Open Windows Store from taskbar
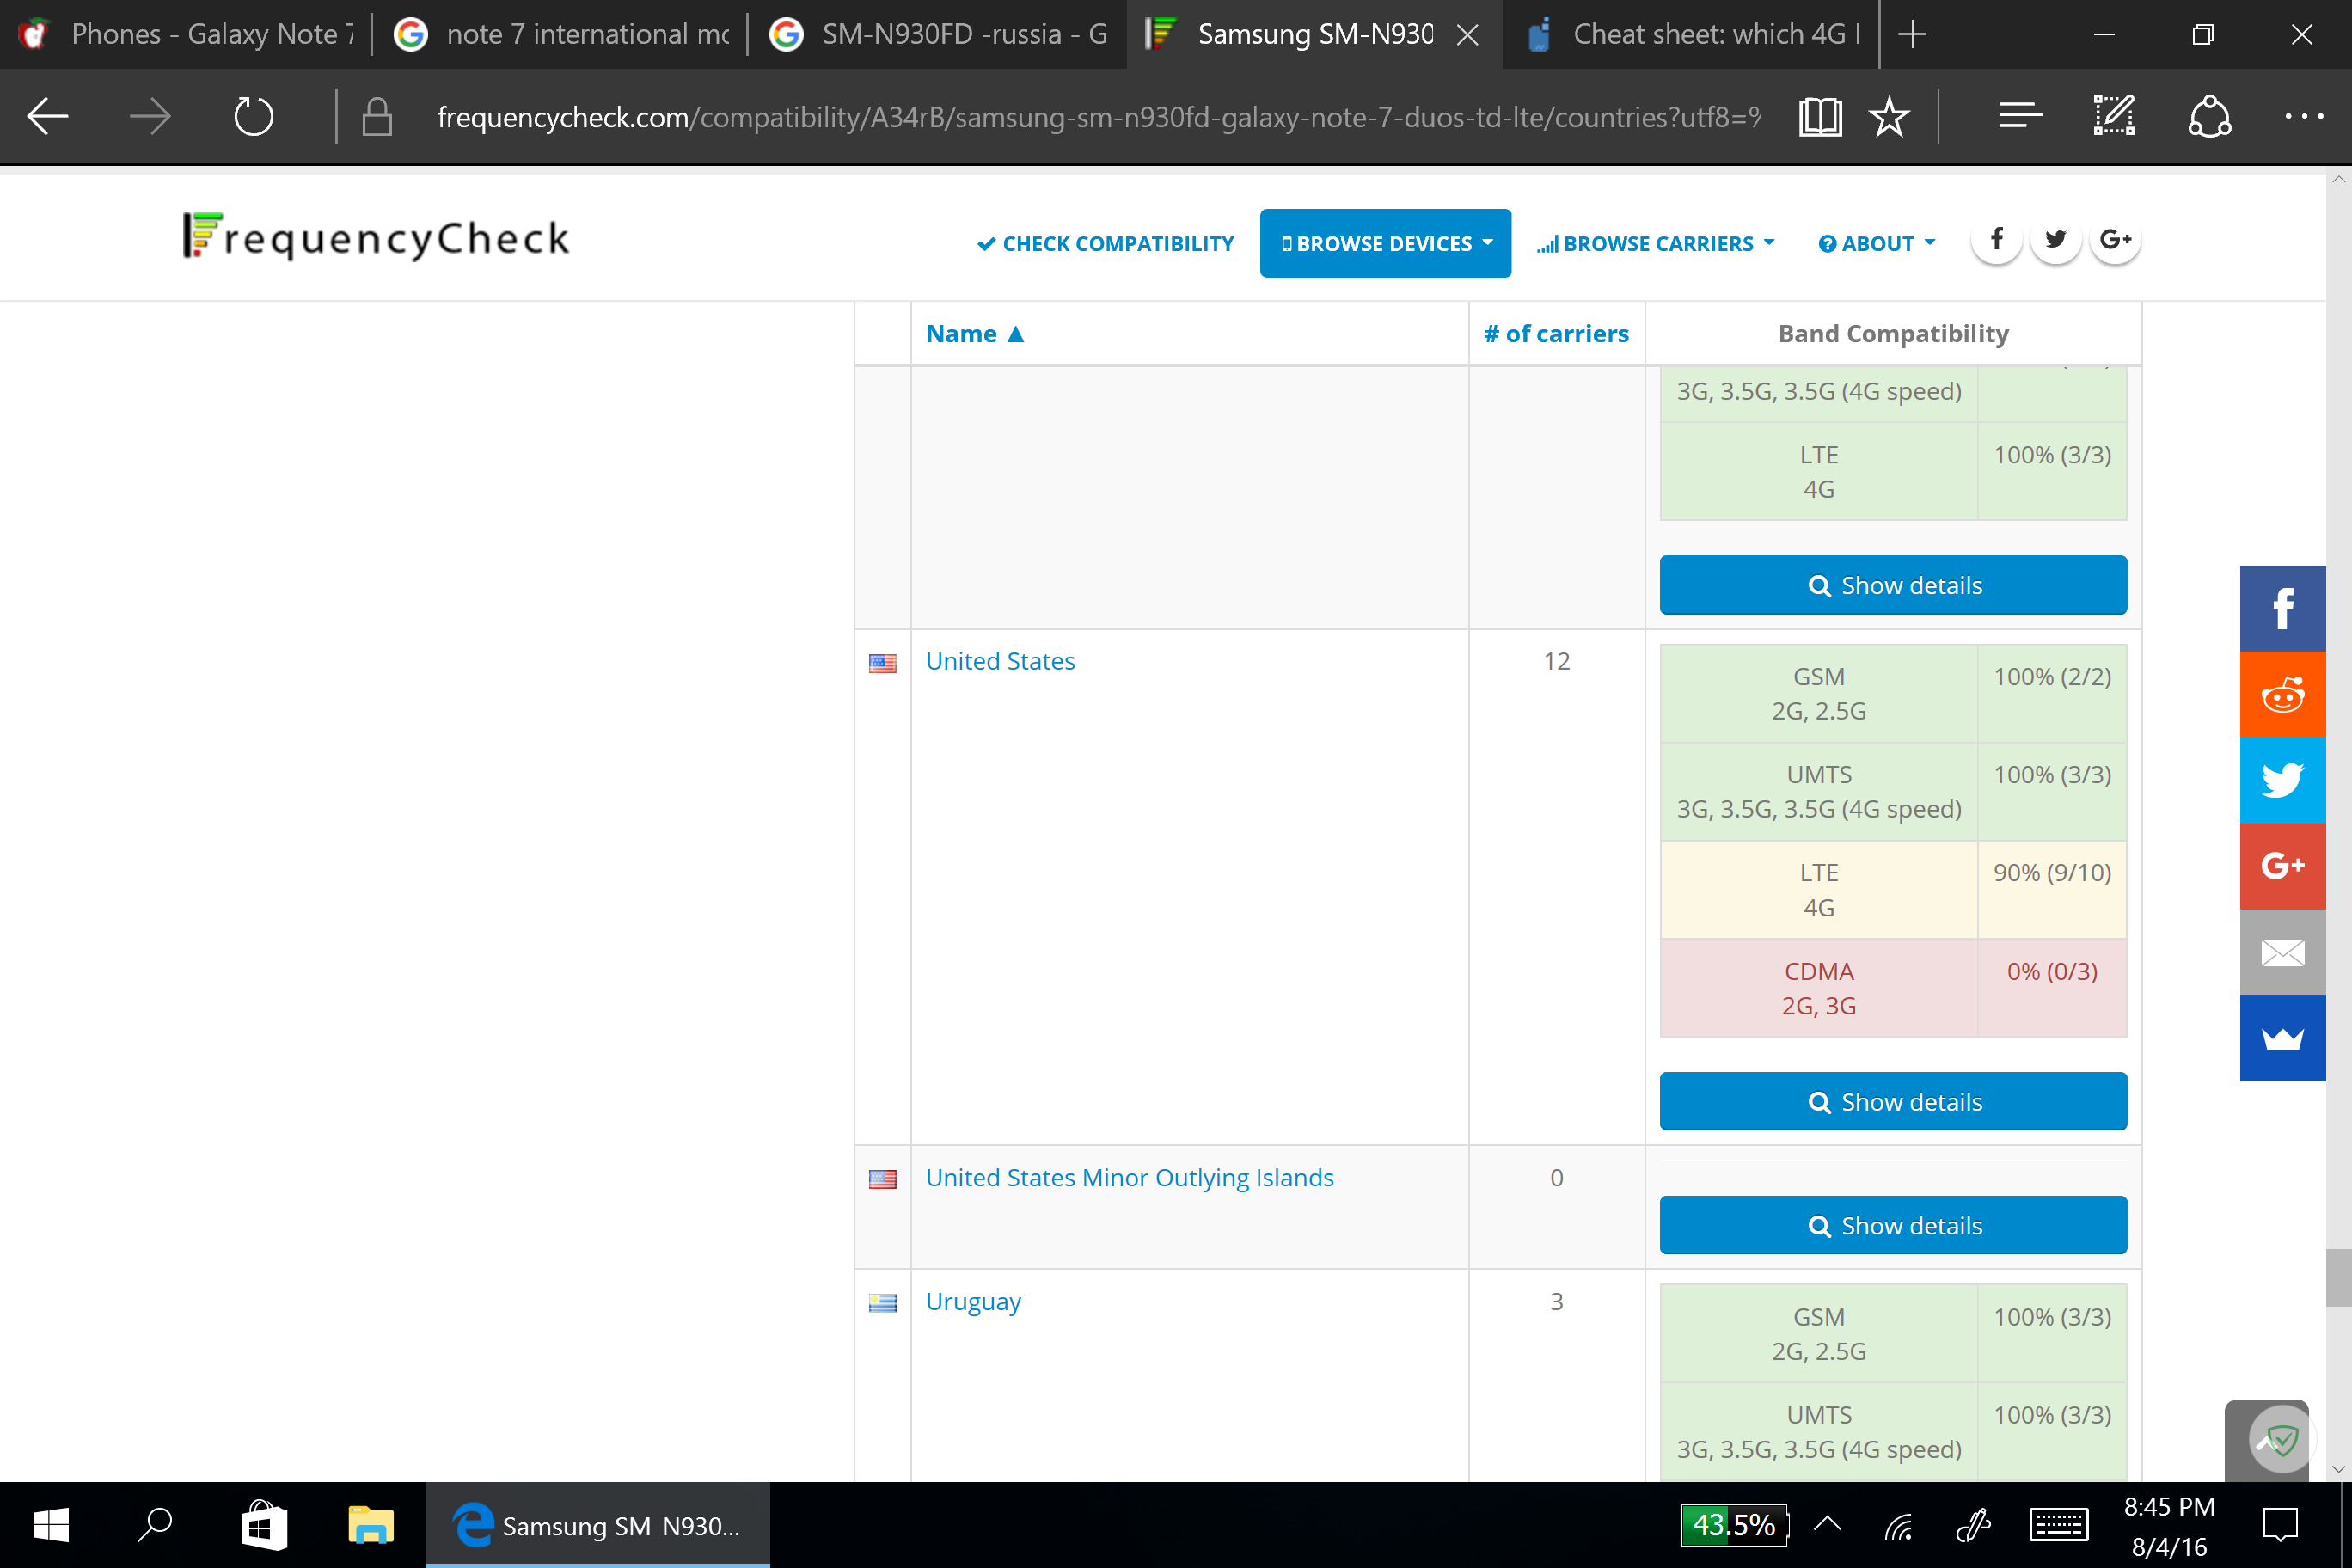This screenshot has height=1568, width=2352. [x=264, y=1525]
